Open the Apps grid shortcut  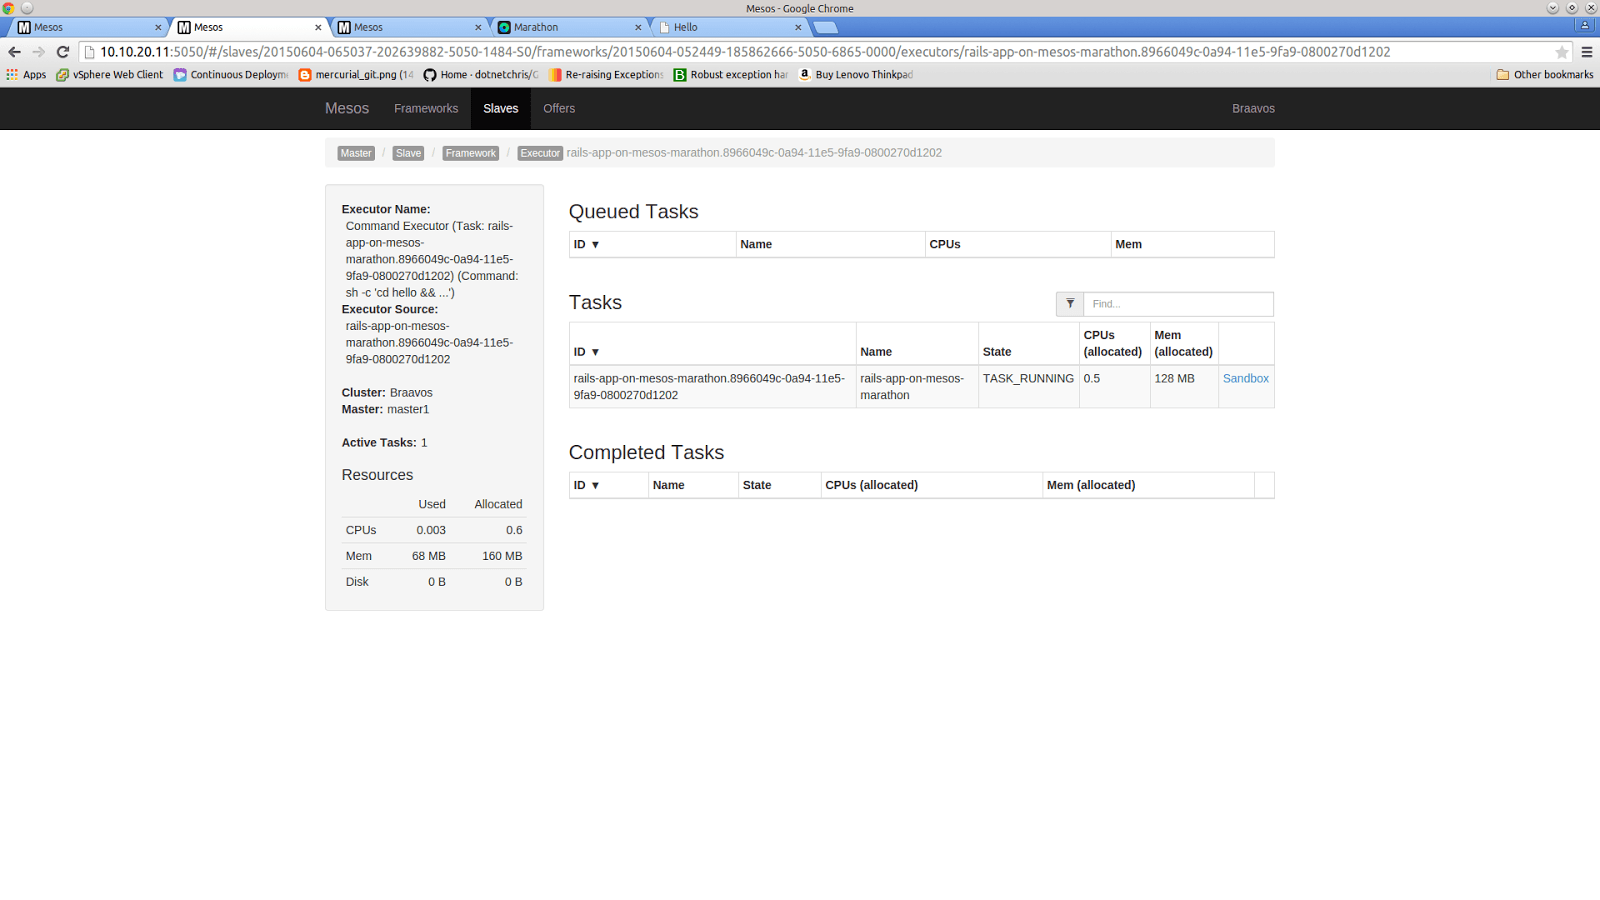tap(26, 75)
